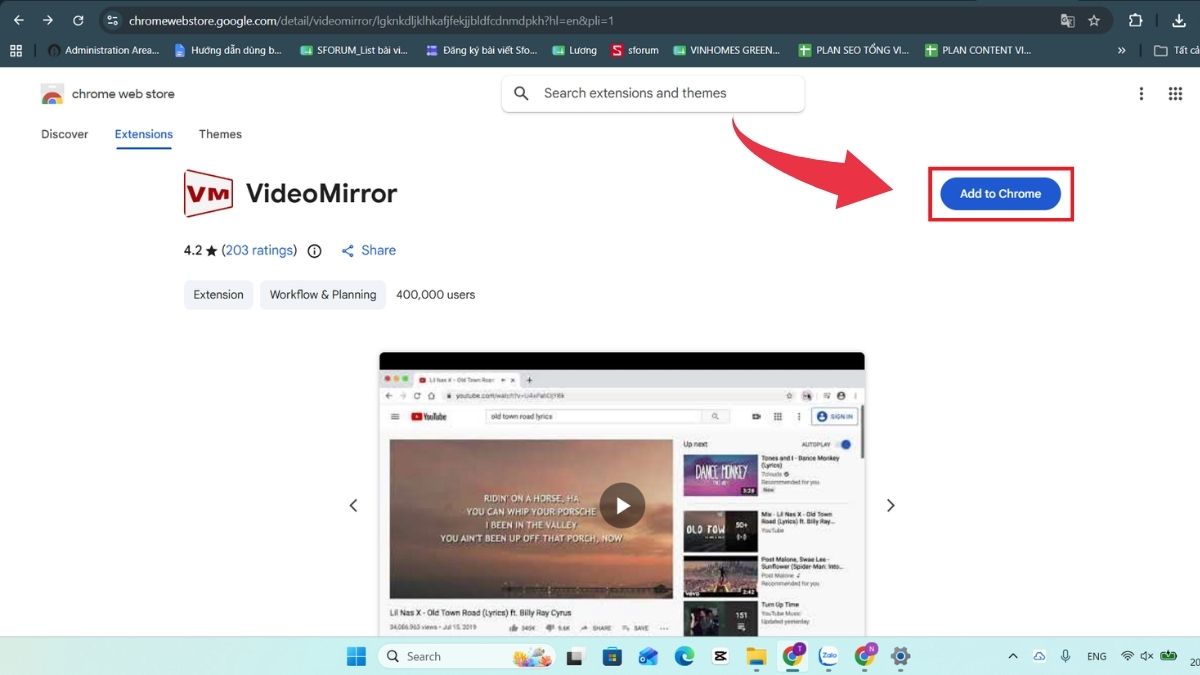The height and width of the screenshot is (675, 1200).
Task: Switch to the Discover tab
Action: coord(65,134)
